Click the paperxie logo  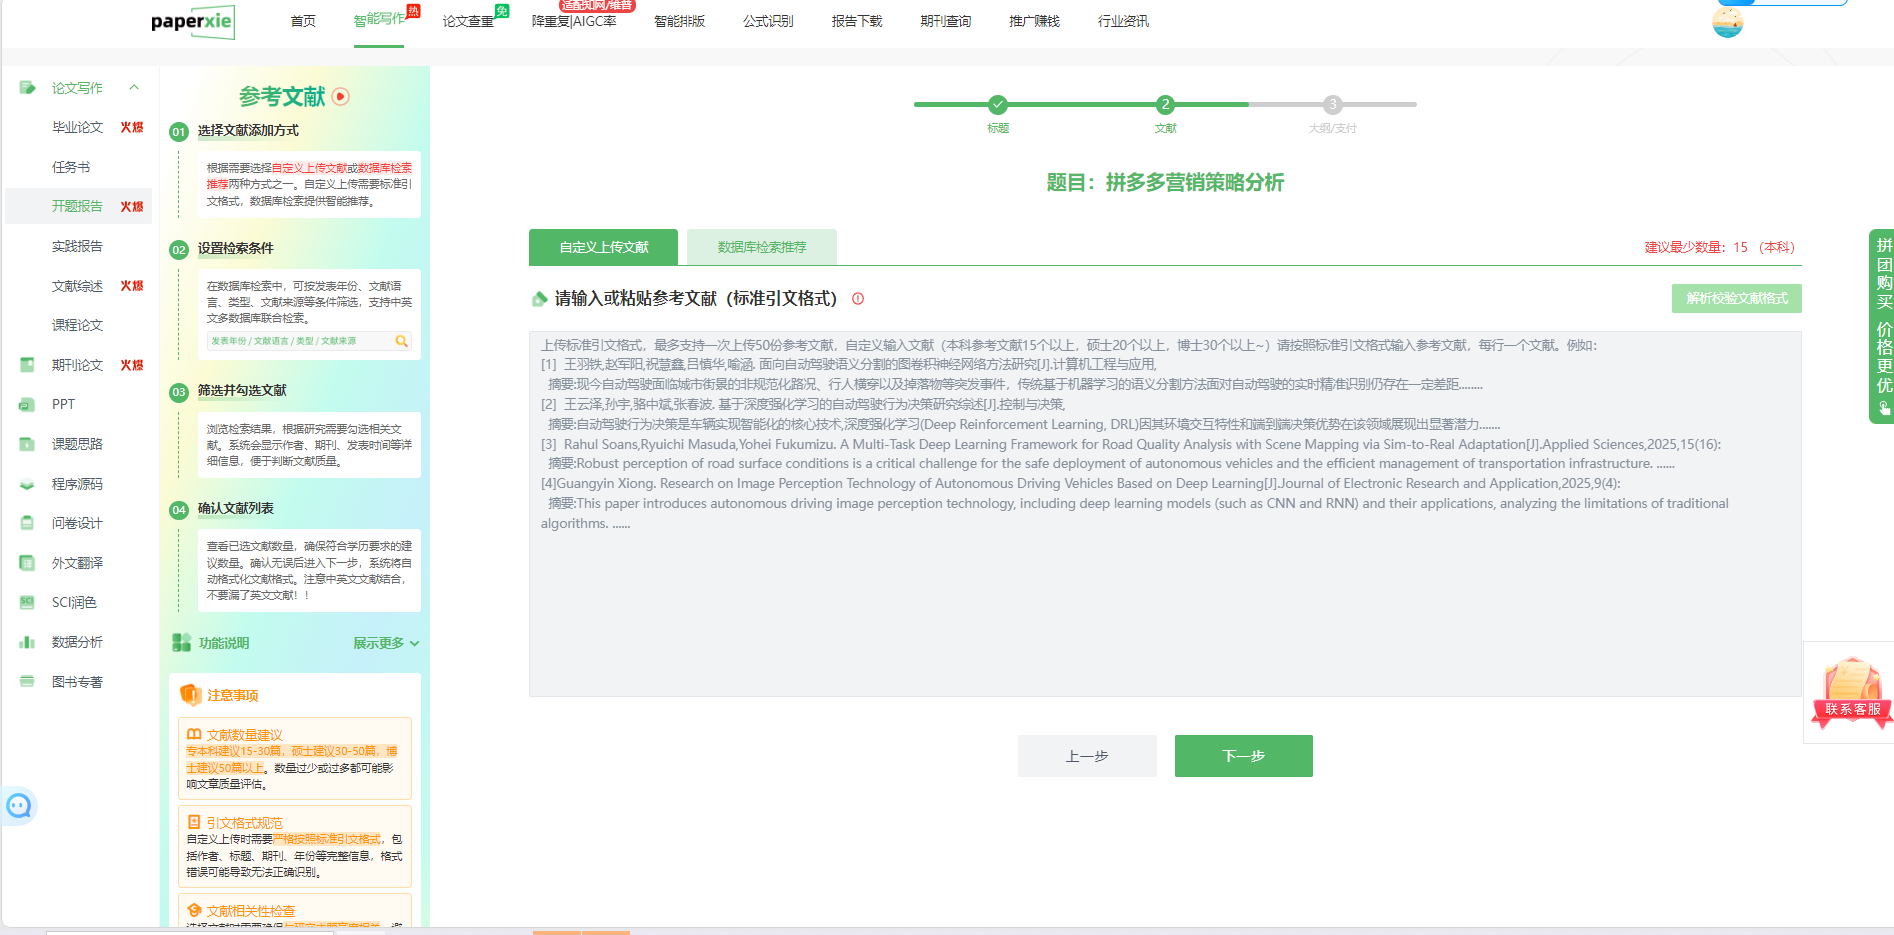point(193,21)
